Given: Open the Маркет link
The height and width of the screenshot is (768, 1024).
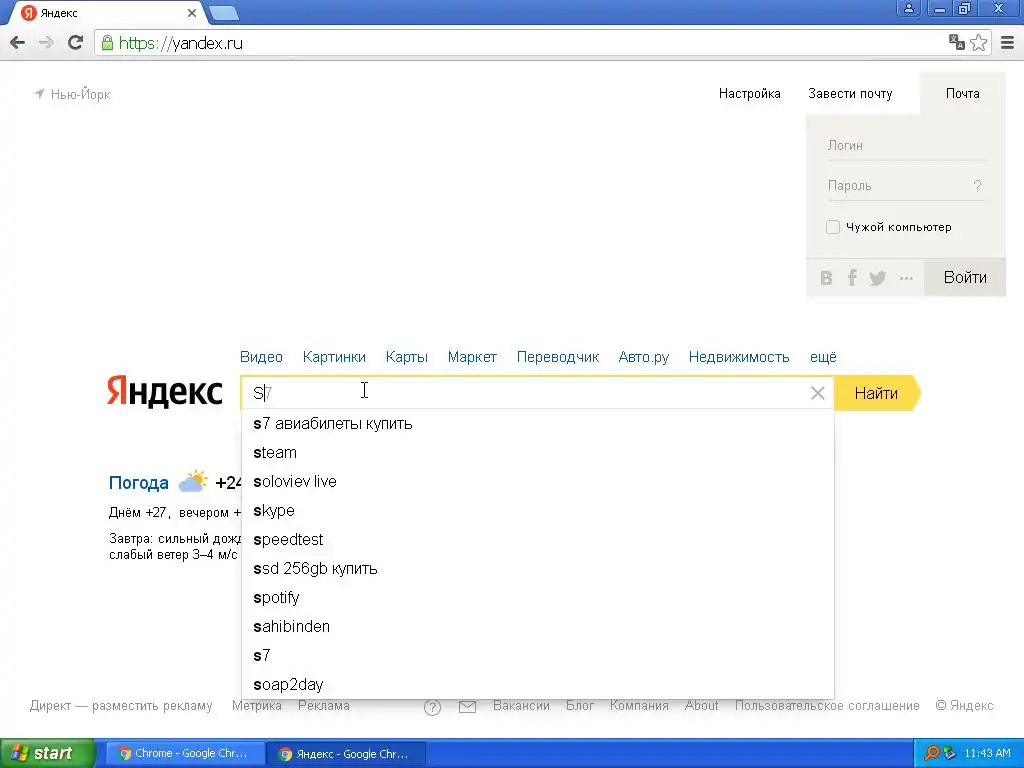Looking at the screenshot, I should coord(472,357).
